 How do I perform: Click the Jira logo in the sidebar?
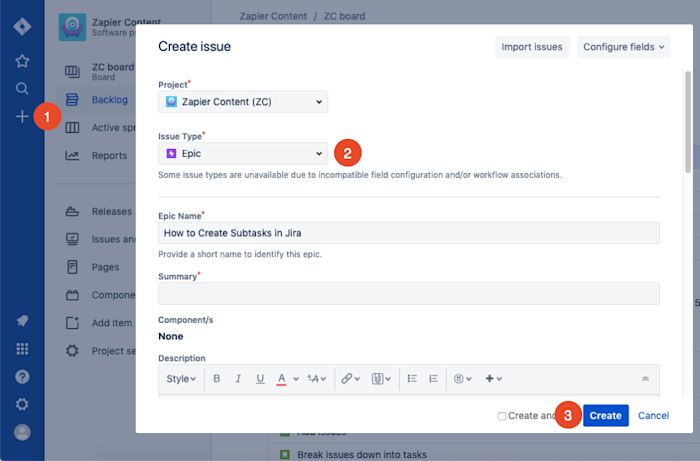click(22, 26)
